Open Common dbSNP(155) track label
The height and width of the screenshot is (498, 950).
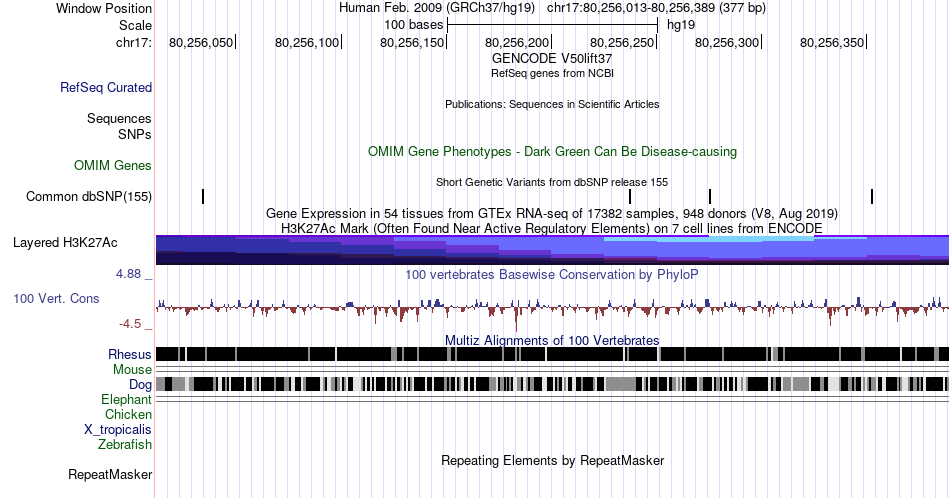(89, 196)
